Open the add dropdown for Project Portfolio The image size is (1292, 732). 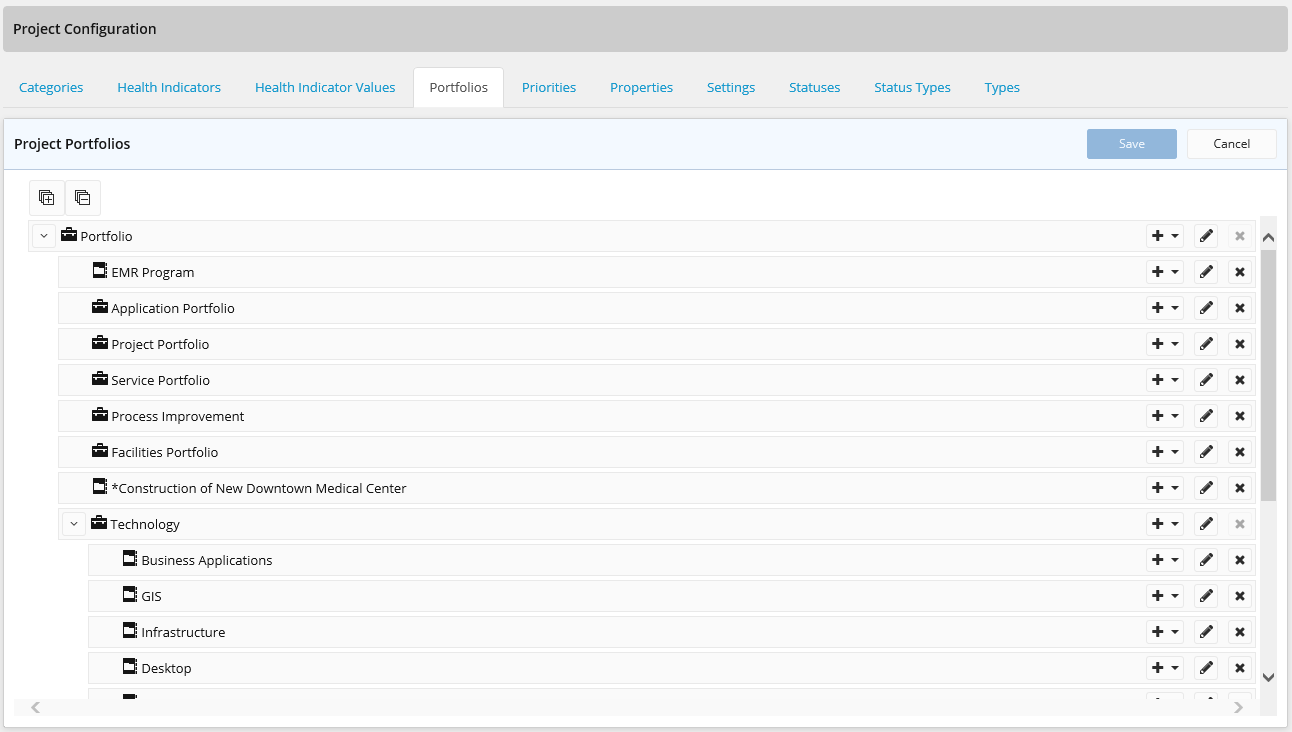click(1165, 344)
